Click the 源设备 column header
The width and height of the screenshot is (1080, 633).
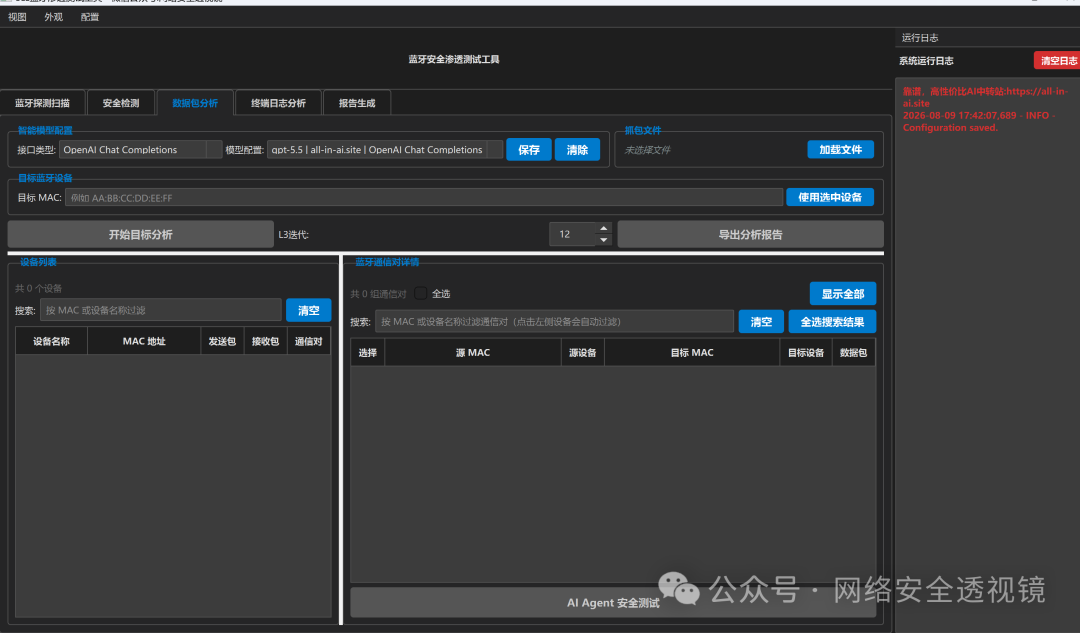tap(583, 353)
